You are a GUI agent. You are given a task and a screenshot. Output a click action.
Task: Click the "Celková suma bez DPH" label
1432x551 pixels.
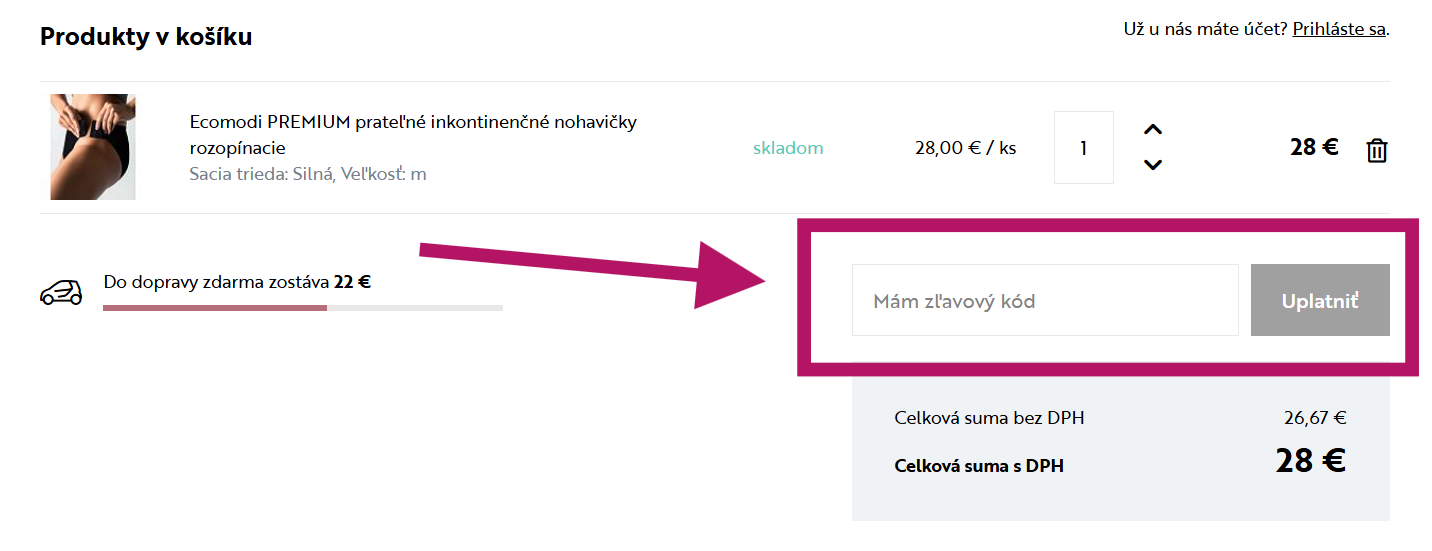[x=989, y=418]
